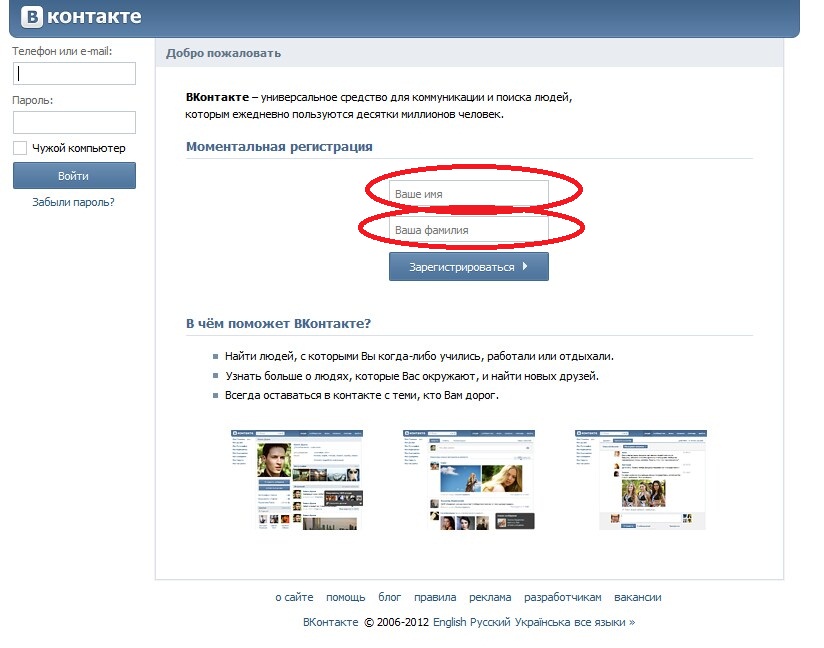
Task: Open the правила footer link
Action: tap(435, 598)
